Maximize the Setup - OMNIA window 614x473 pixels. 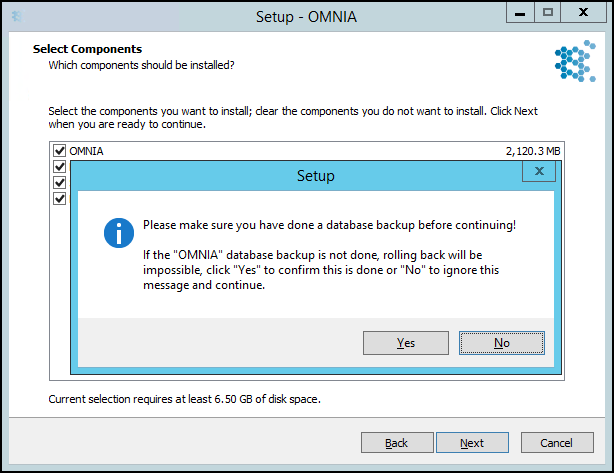tap(547, 13)
